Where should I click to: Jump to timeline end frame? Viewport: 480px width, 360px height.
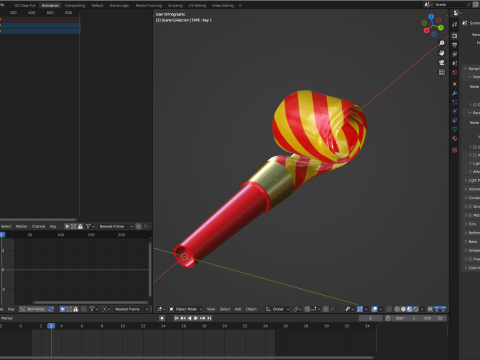point(209,318)
